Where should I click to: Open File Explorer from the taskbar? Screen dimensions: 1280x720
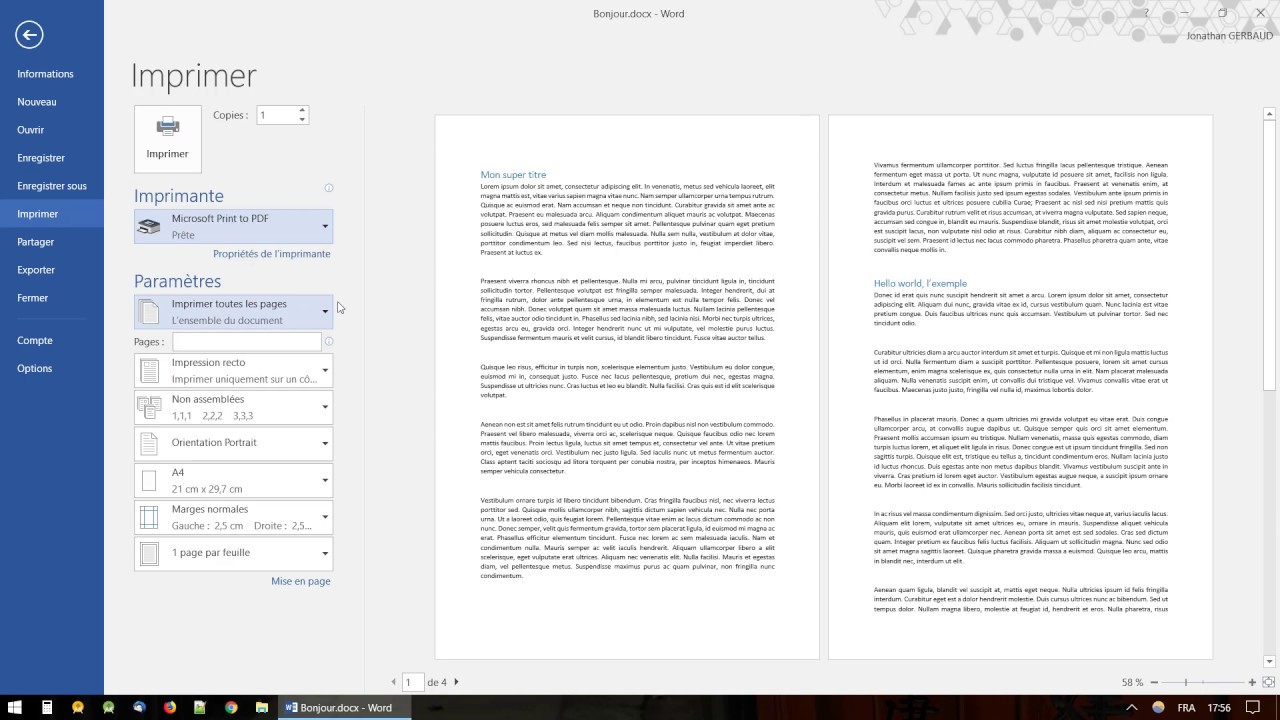click(x=262, y=707)
